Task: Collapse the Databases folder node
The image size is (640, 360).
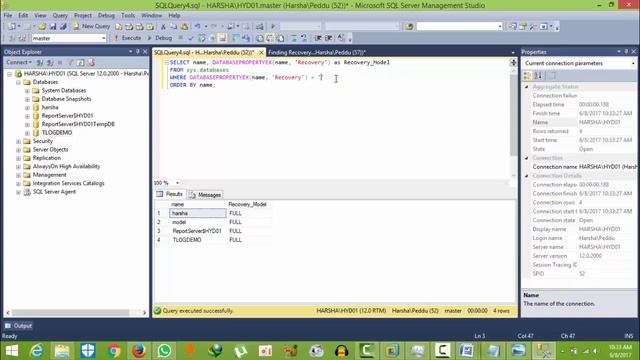Action: pyautogui.click(x=18, y=82)
